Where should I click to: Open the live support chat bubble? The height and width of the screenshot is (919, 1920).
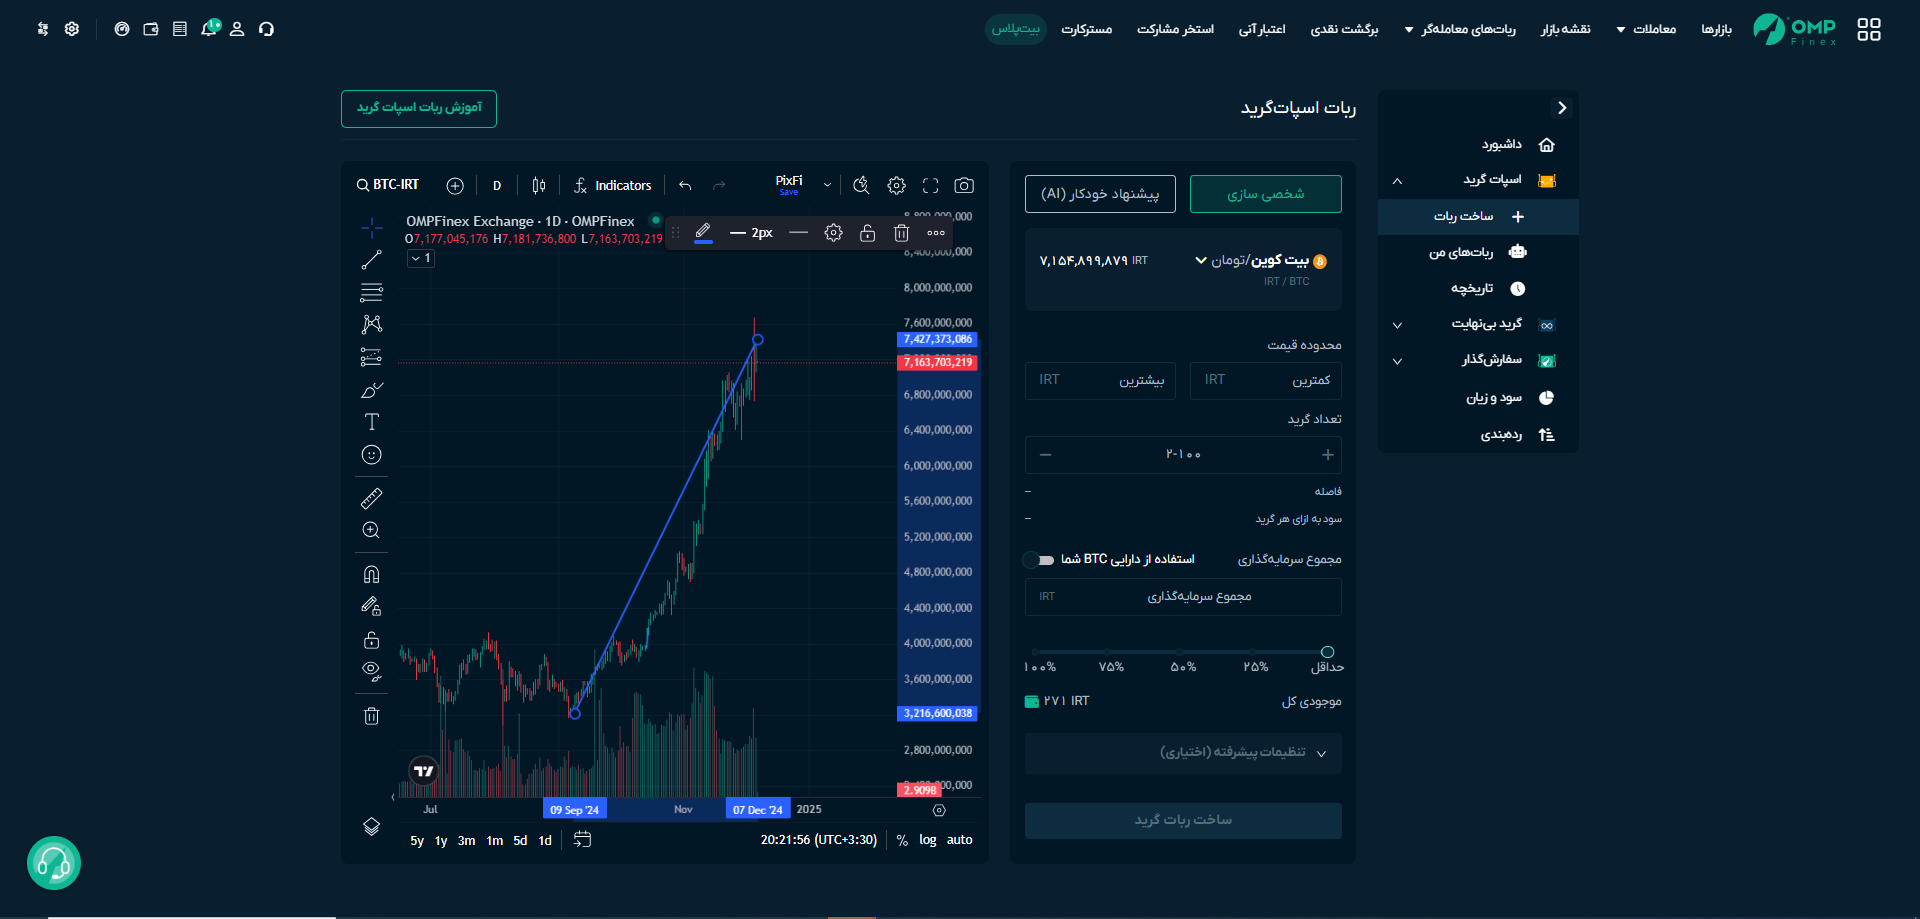pyautogui.click(x=54, y=863)
